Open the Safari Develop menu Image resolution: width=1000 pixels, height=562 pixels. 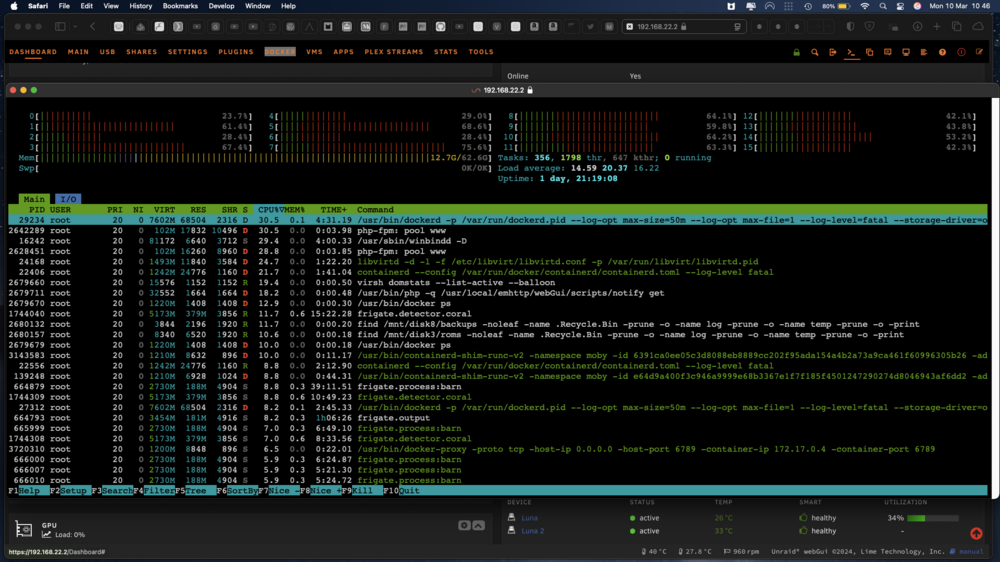click(221, 6)
